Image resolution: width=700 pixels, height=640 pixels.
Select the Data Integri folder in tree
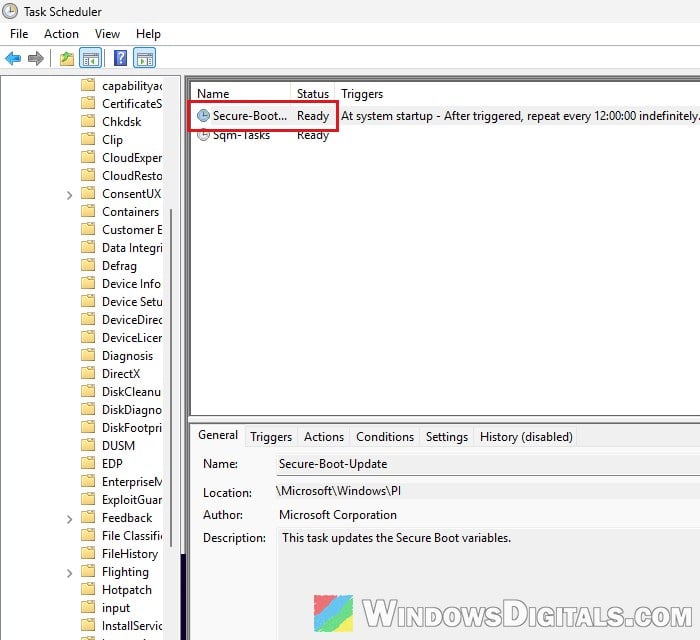132,248
